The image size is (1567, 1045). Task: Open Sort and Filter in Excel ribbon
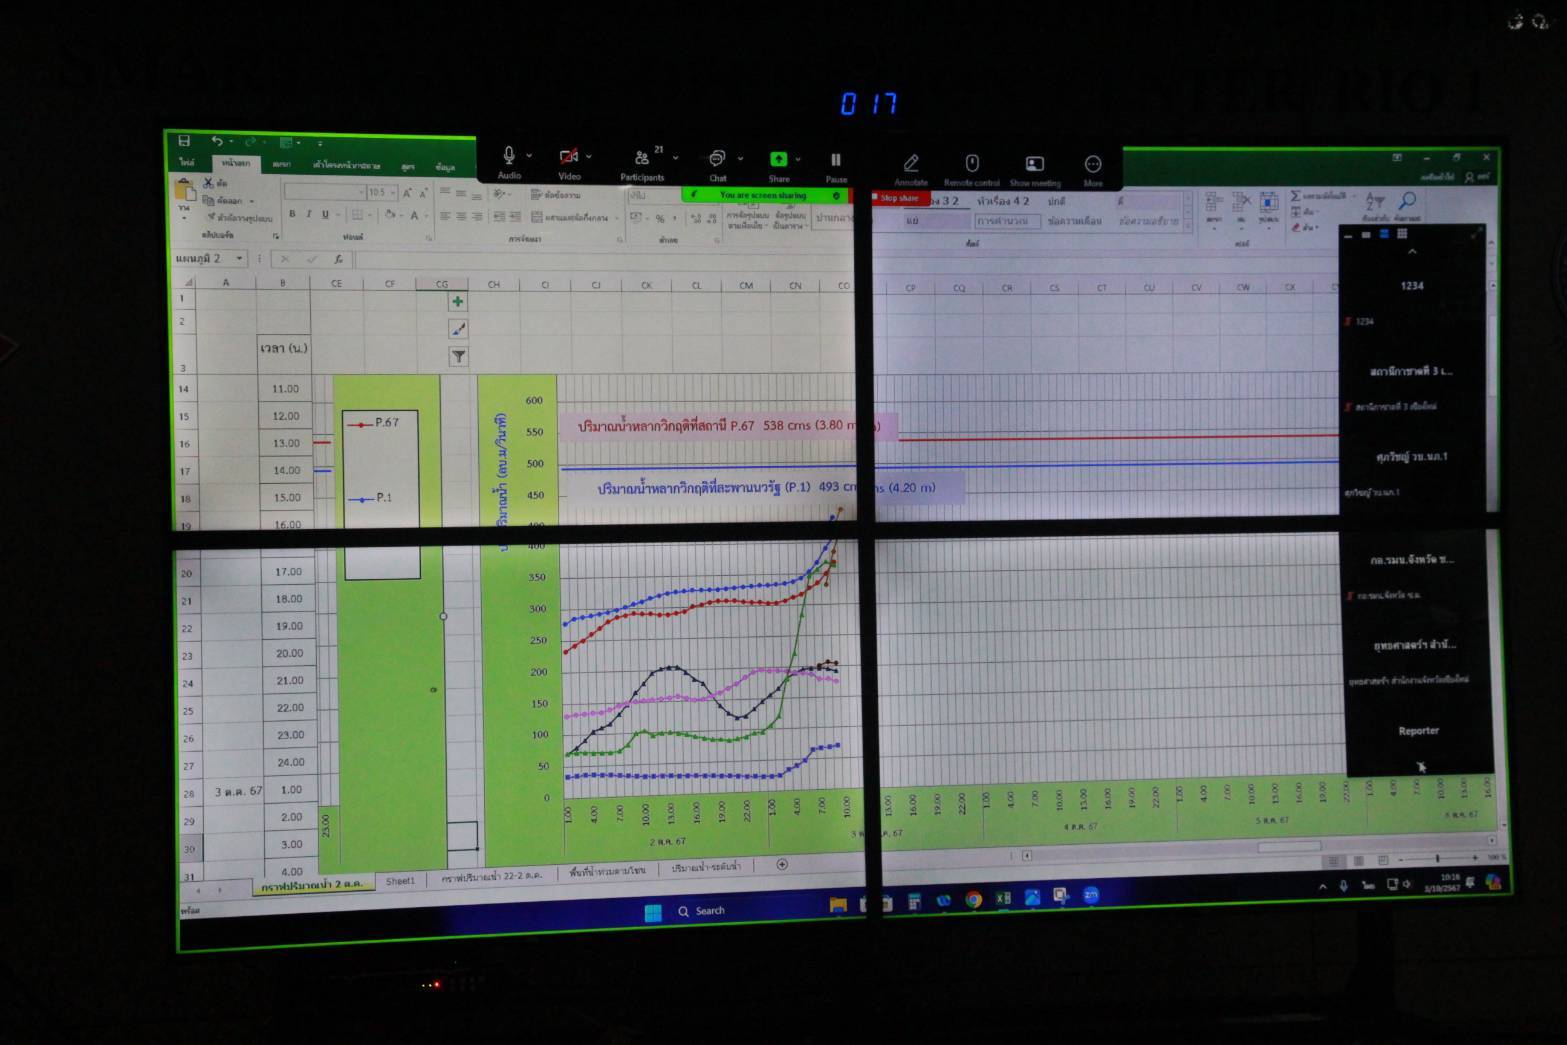click(1376, 205)
